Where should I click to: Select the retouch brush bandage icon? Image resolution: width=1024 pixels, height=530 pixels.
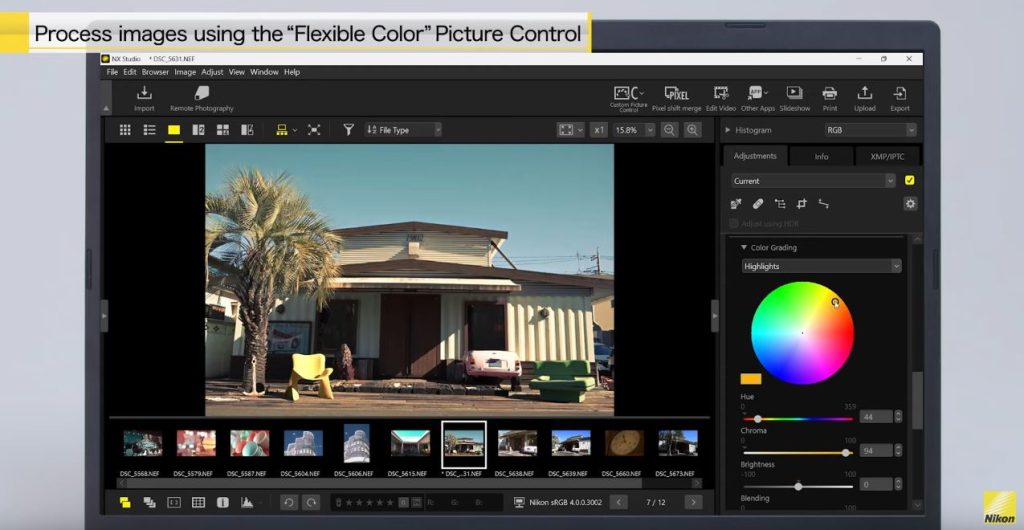click(x=758, y=204)
